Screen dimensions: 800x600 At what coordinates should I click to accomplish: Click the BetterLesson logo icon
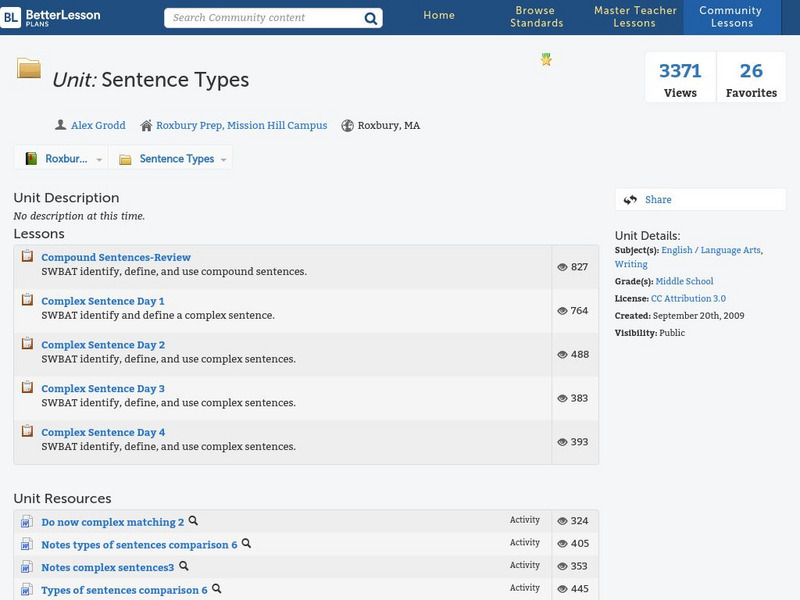tap(11, 18)
